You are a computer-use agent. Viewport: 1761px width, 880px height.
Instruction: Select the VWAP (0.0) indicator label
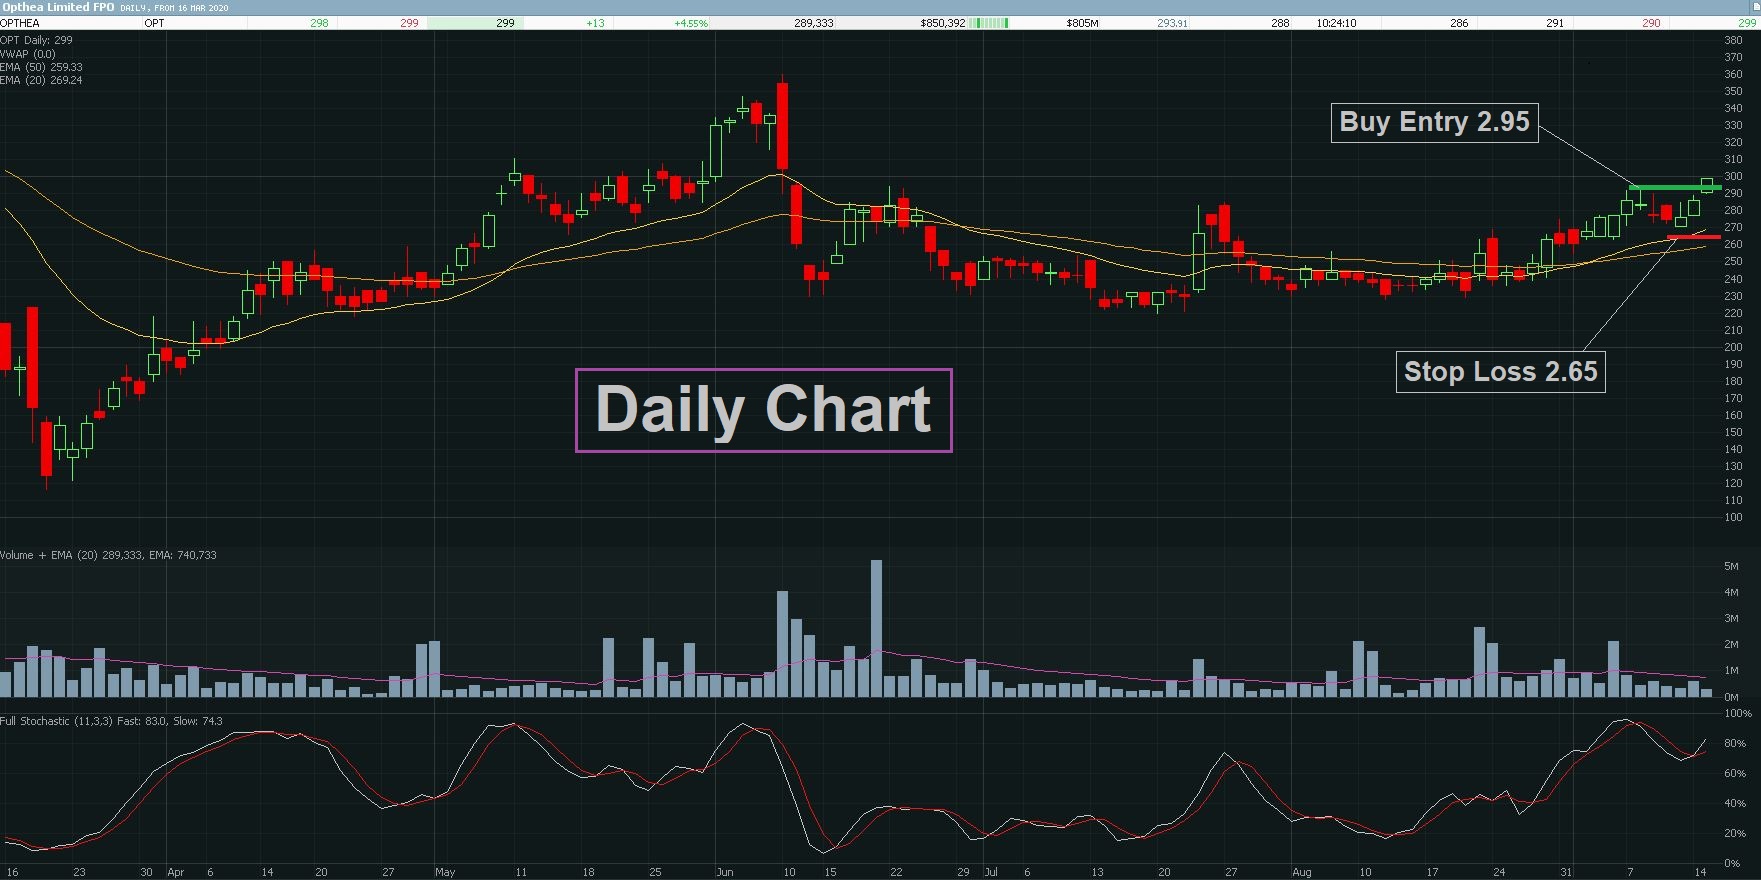tap(28, 54)
